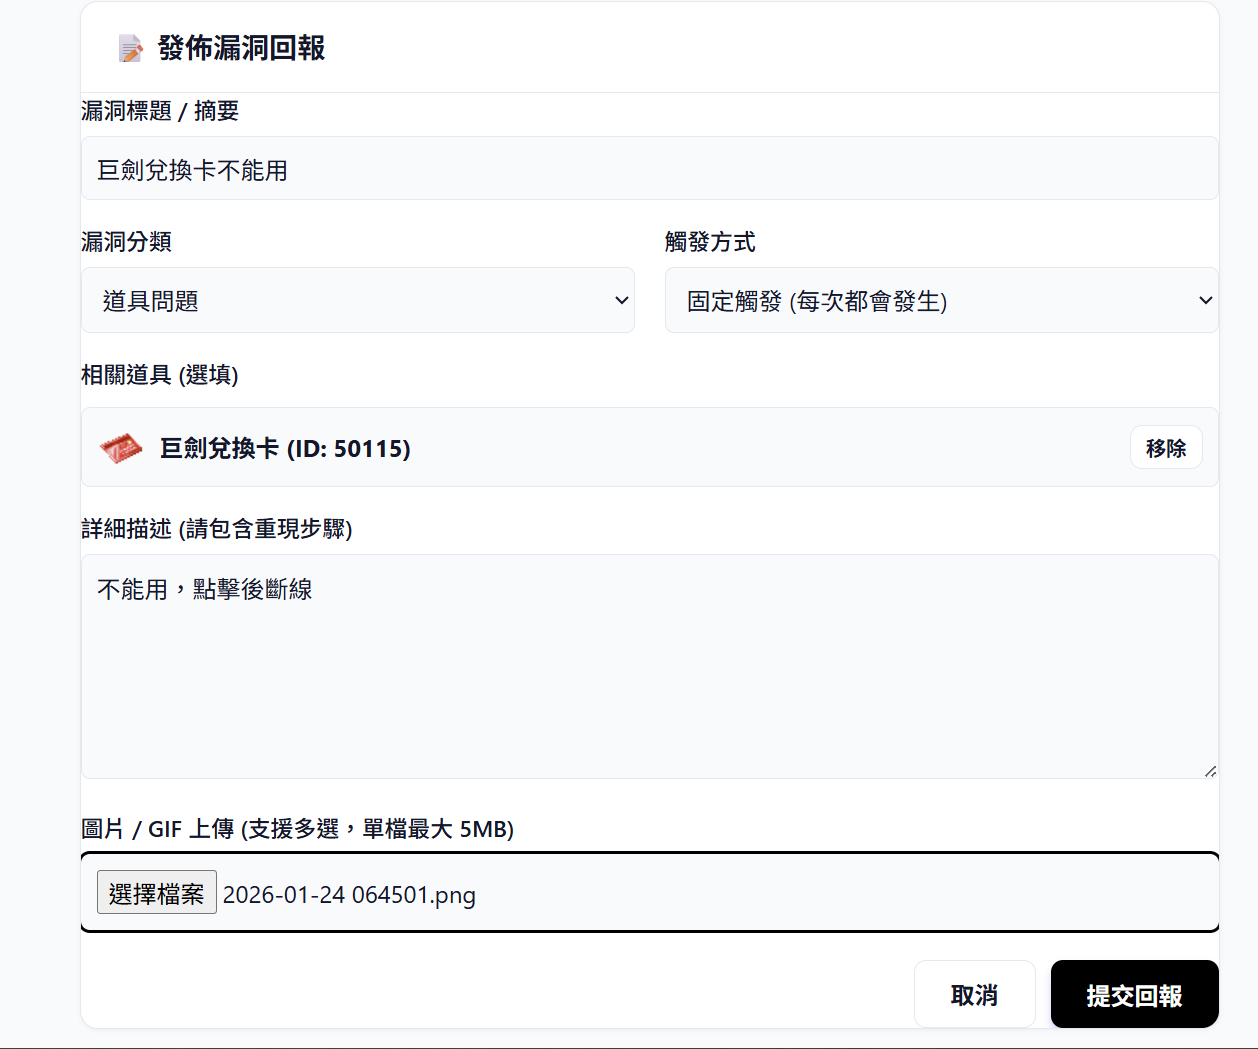The width and height of the screenshot is (1258, 1049).
Task: Click the chevron arrow on 道具問題 selector
Action: click(x=621, y=300)
